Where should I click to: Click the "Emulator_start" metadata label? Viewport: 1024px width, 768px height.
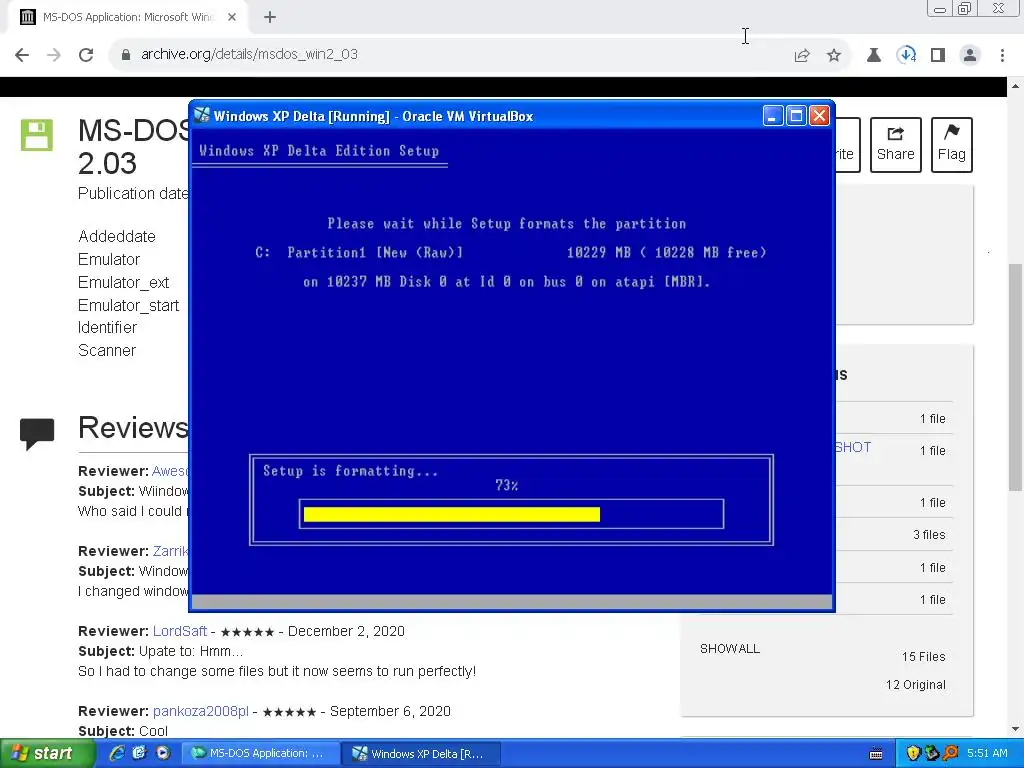click(128, 306)
